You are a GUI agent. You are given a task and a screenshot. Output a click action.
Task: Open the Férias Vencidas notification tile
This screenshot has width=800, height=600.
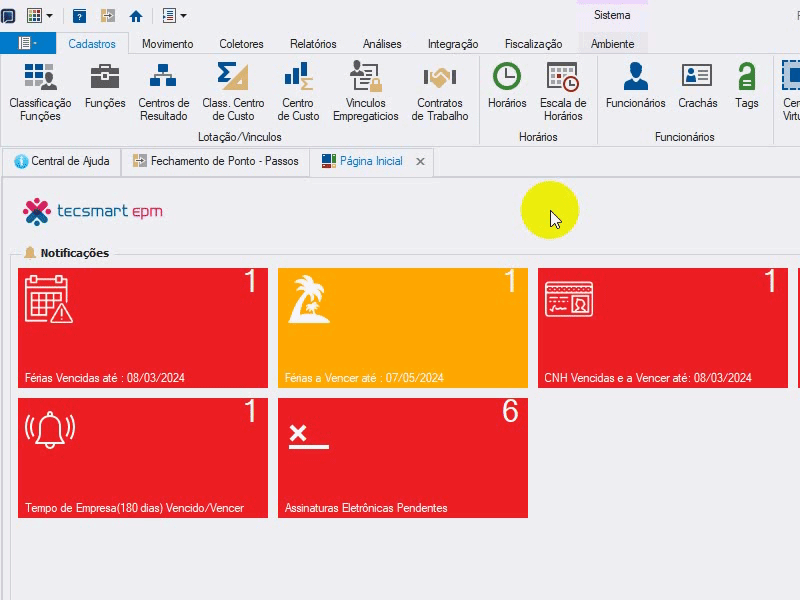click(x=143, y=328)
